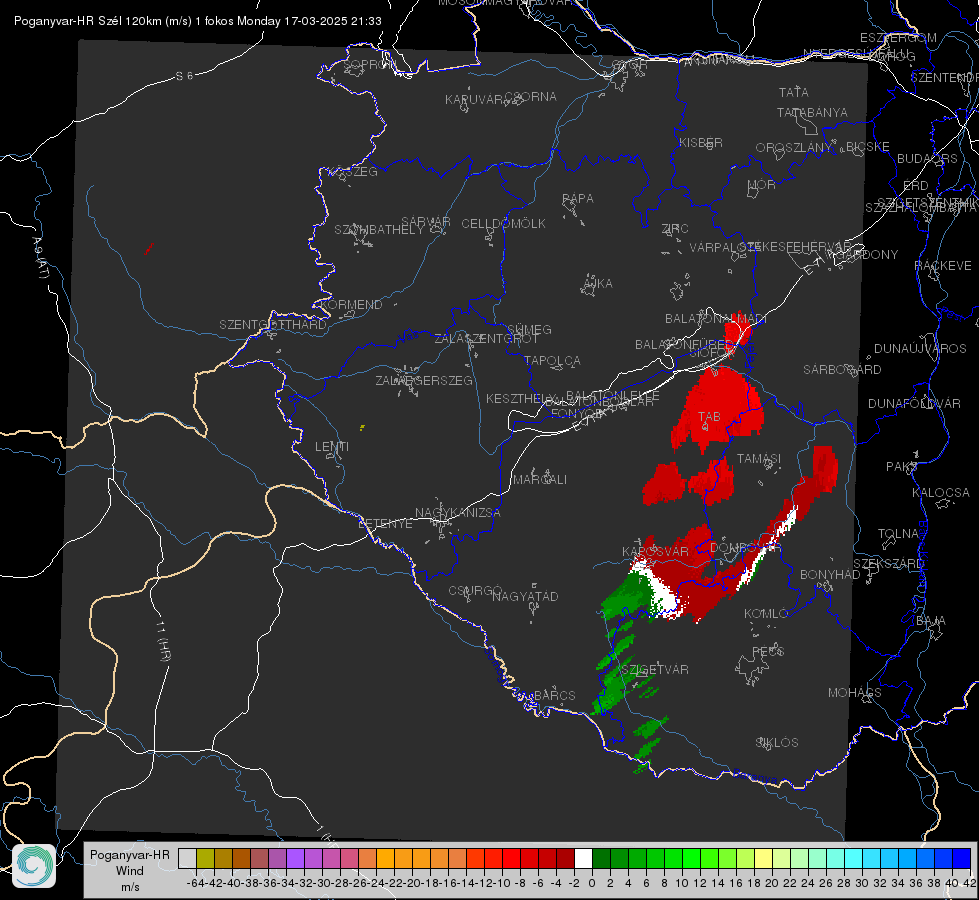This screenshot has width=979, height=900.
Task: Click the SÜMEG label
Action: pyautogui.click(x=529, y=330)
